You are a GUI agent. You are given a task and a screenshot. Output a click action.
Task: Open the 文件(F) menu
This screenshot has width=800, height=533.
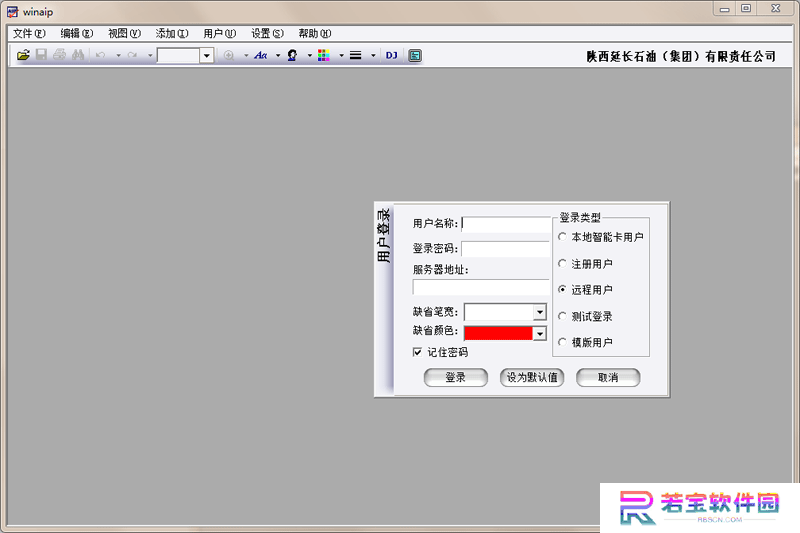(x=30, y=34)
